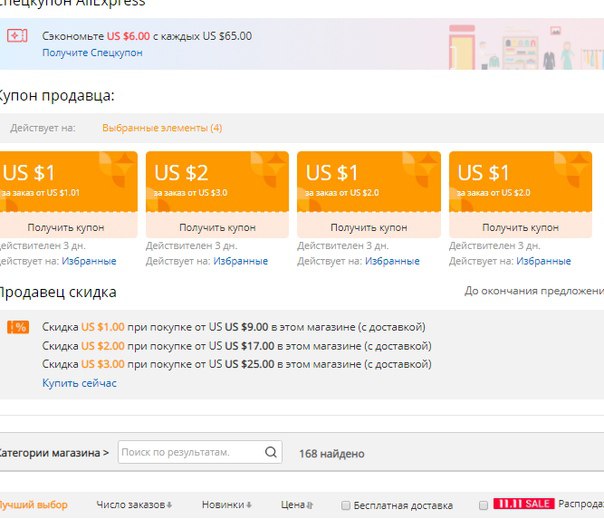Click the Сэкономьте US $6.00 promo text
This screenshot has width=604, height=519.
pyautogui.click(x=147, y=36)
